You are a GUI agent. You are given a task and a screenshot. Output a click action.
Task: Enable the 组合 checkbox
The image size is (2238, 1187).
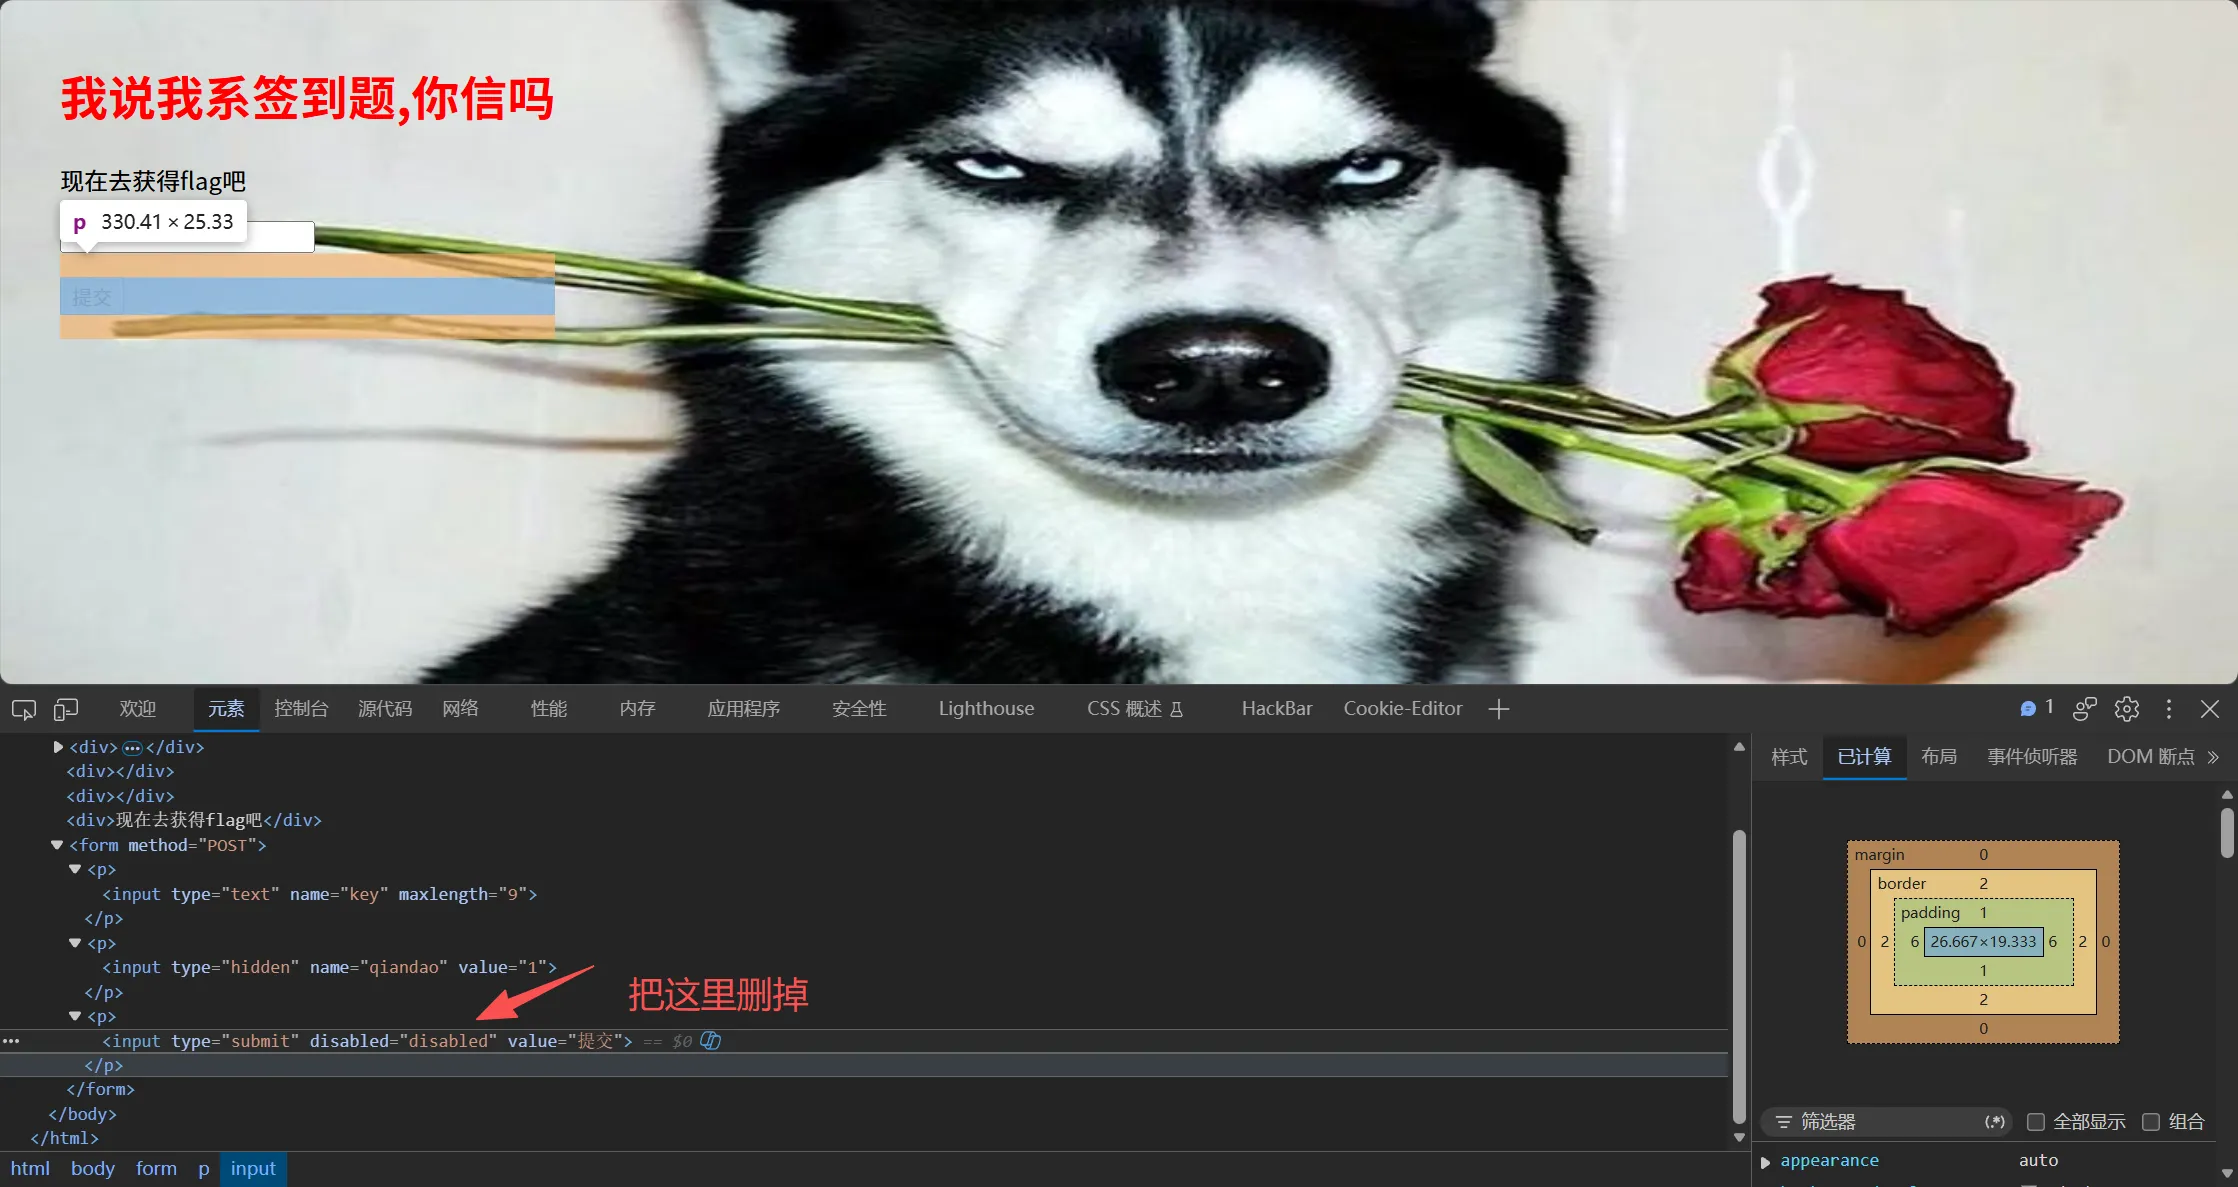(x=2151, y=1122)
